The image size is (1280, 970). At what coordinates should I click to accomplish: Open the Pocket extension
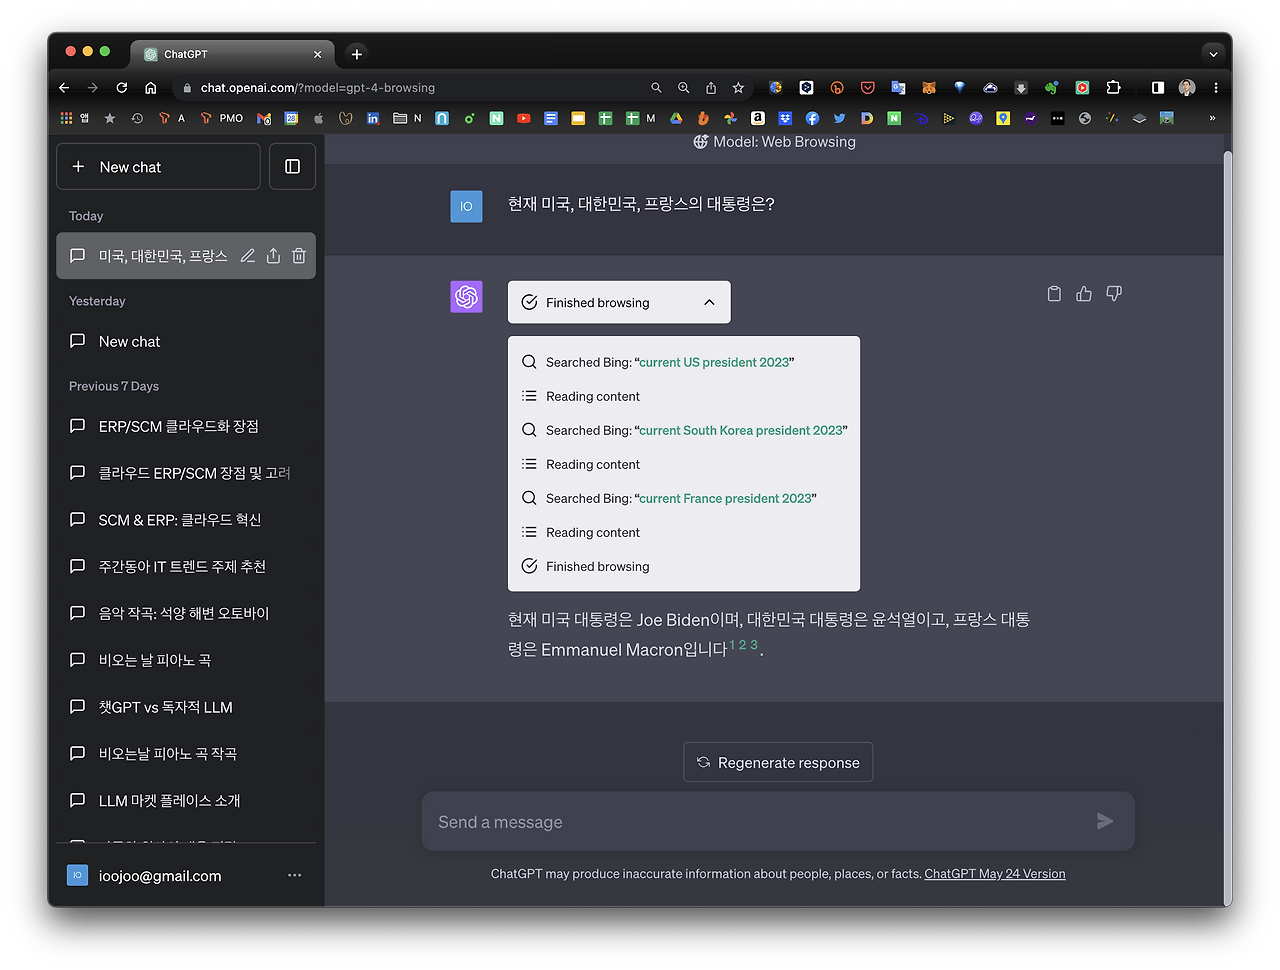(x=868, y=88)
